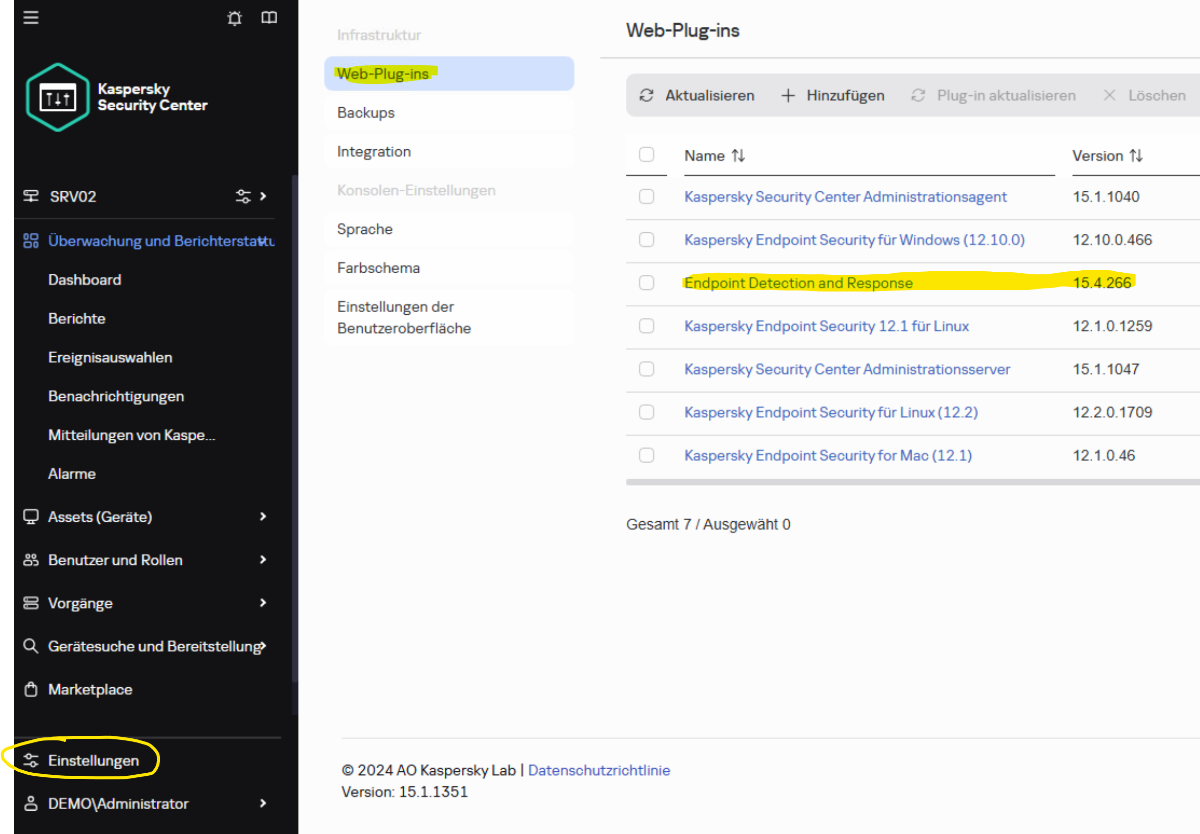
Task: Open Kaspersky Security Center Administrationsagent plug-in link
Action: 846,197
